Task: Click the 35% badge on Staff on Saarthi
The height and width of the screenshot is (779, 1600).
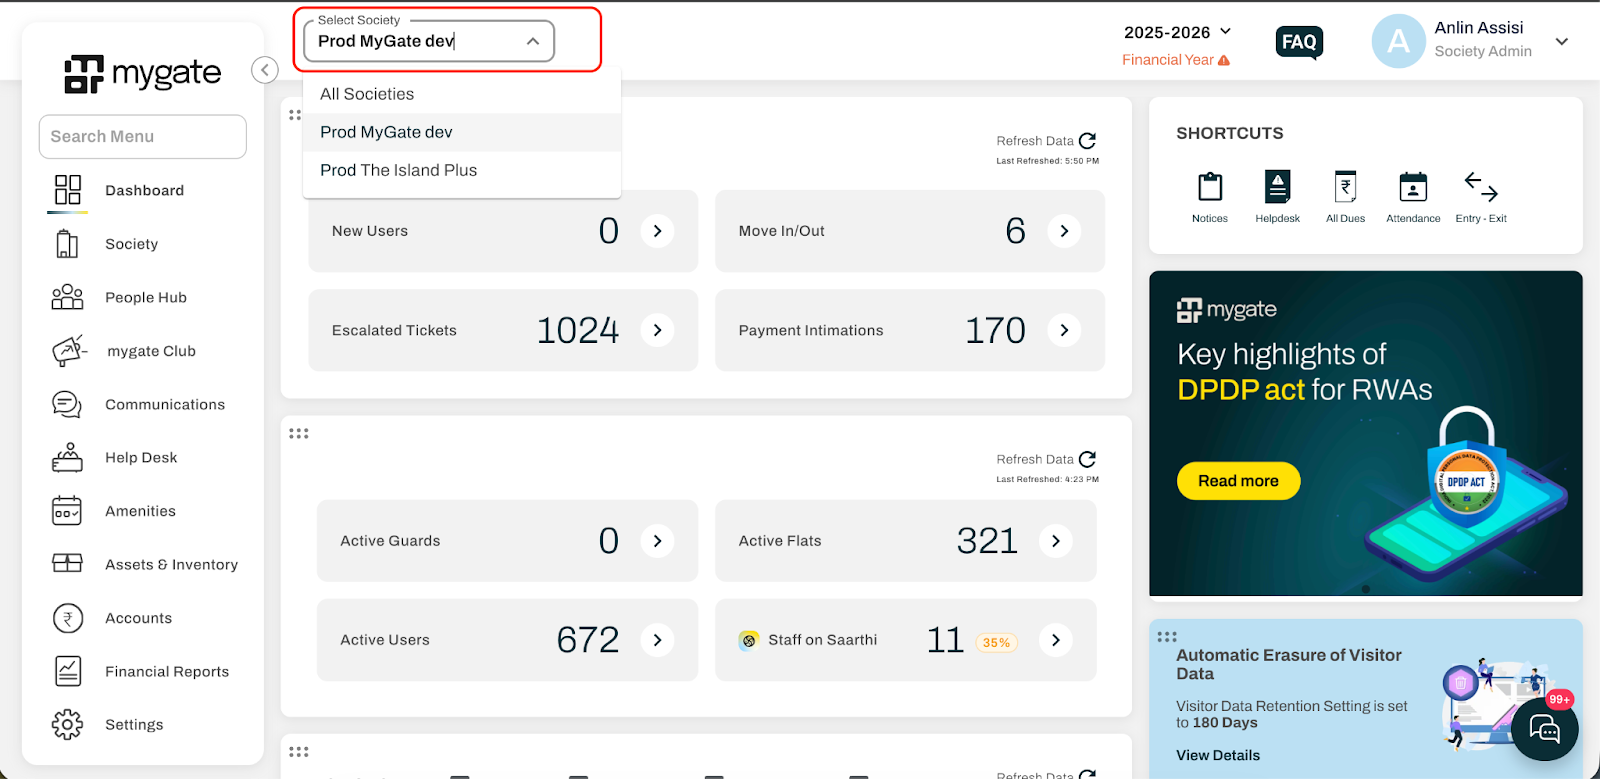Action: pos(996,643)
